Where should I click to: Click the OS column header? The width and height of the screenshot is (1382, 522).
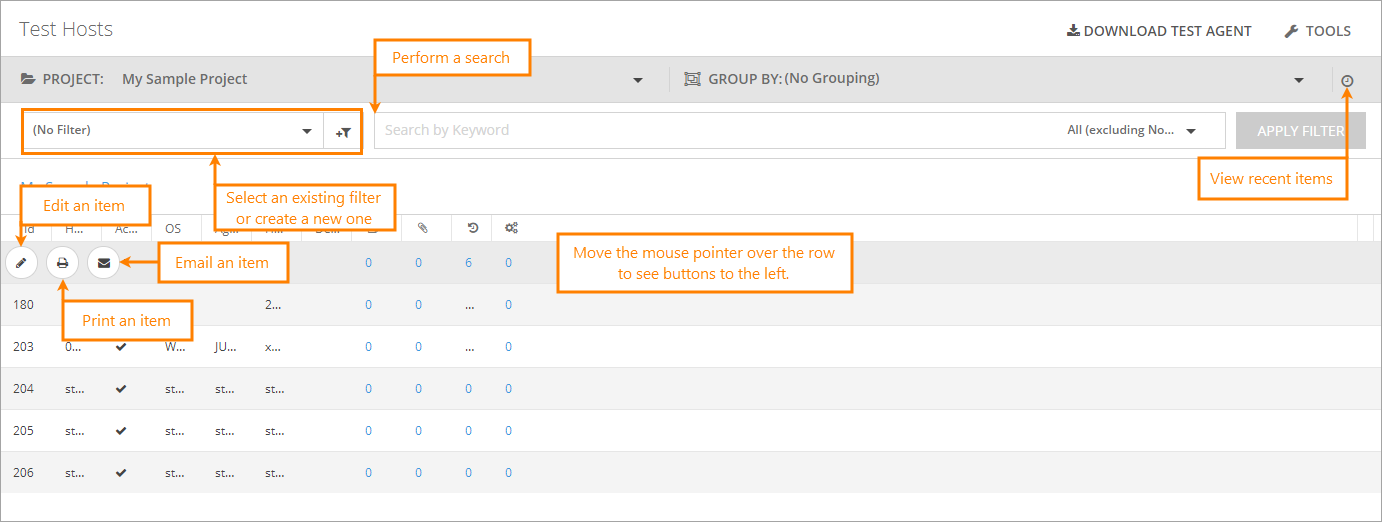(x=173, y=228)
